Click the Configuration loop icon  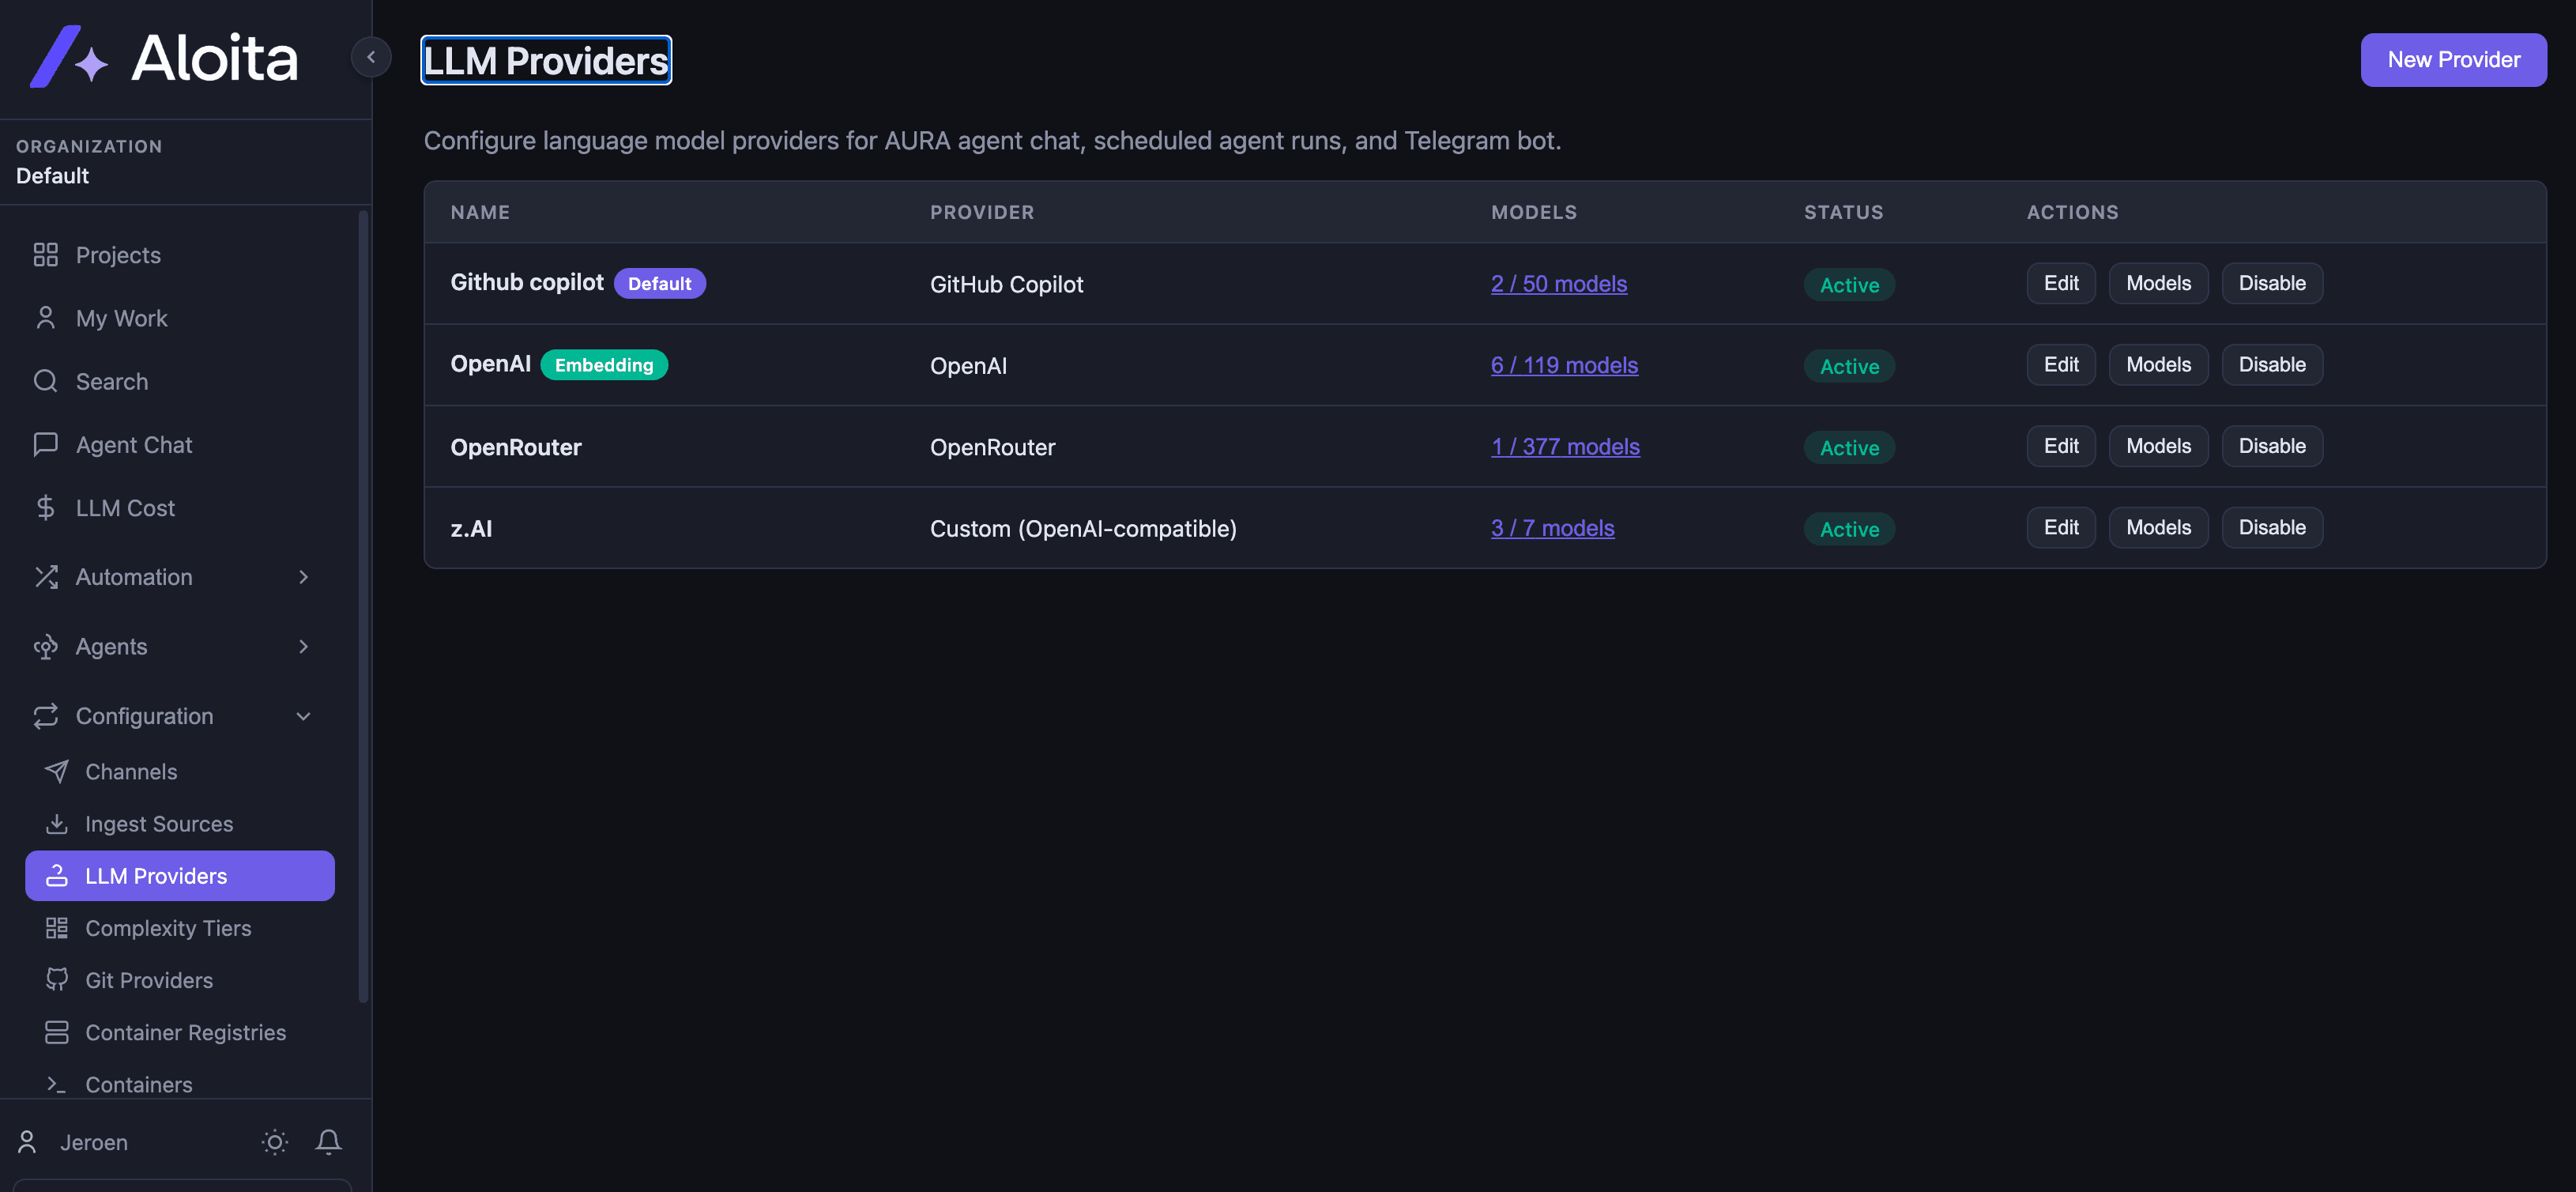pos(45,716)
